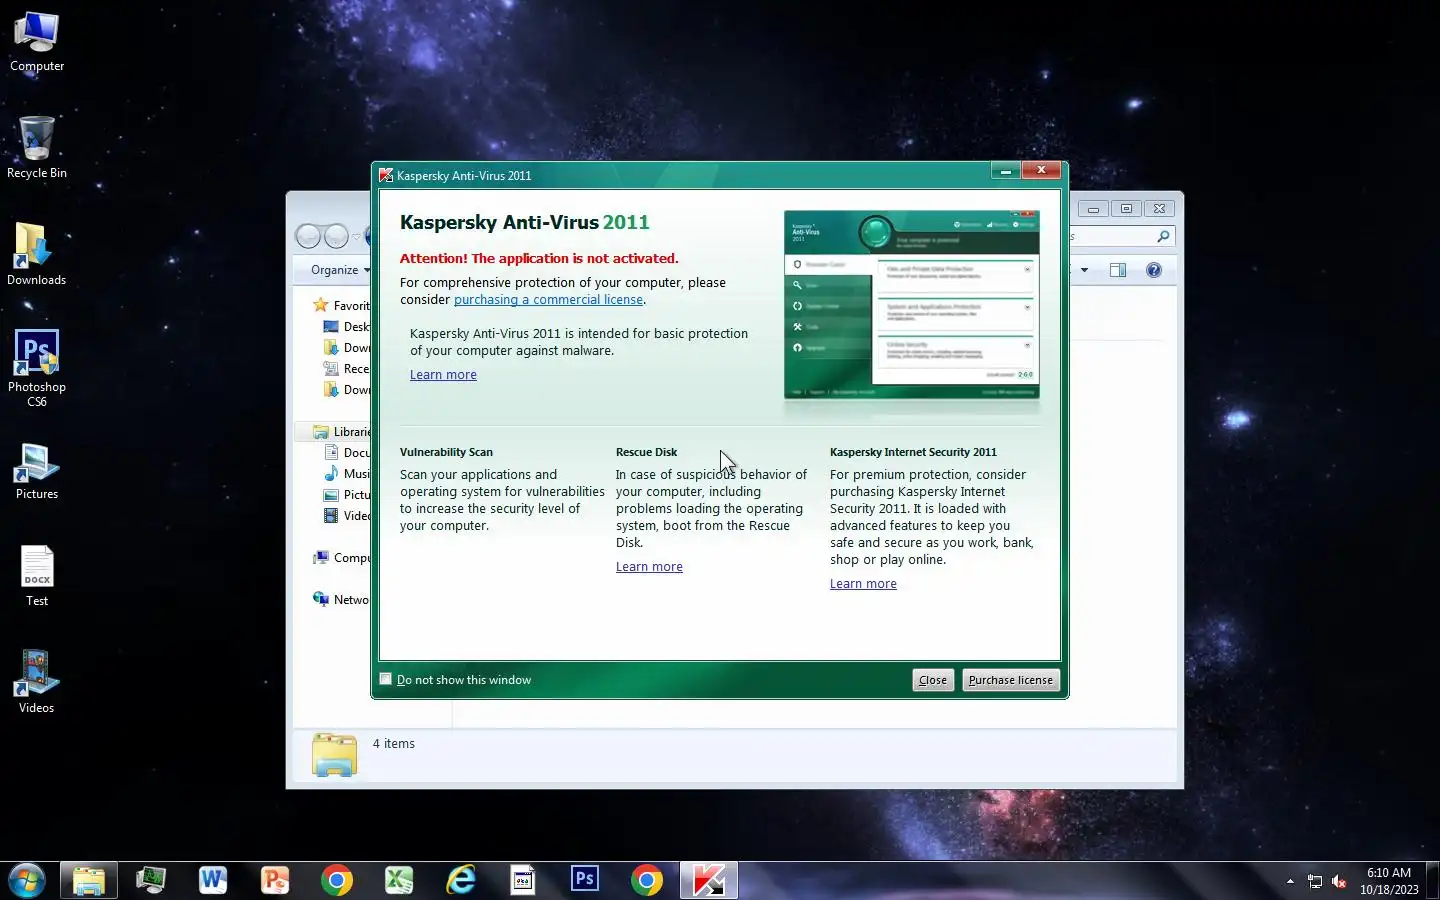This screenshot has height=900, width=1440.
Task: Show hidden tray icons arrow
Action: tap(1290, 881)
